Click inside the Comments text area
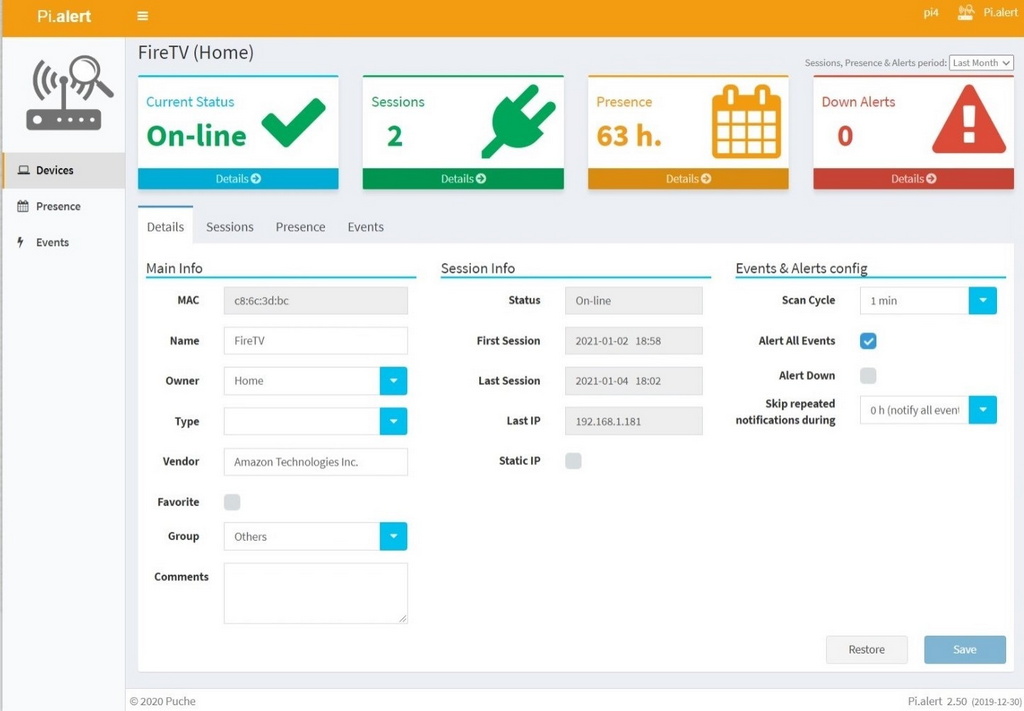The width and height of the screenshot is (1024, 711). [x=315, y=592]
